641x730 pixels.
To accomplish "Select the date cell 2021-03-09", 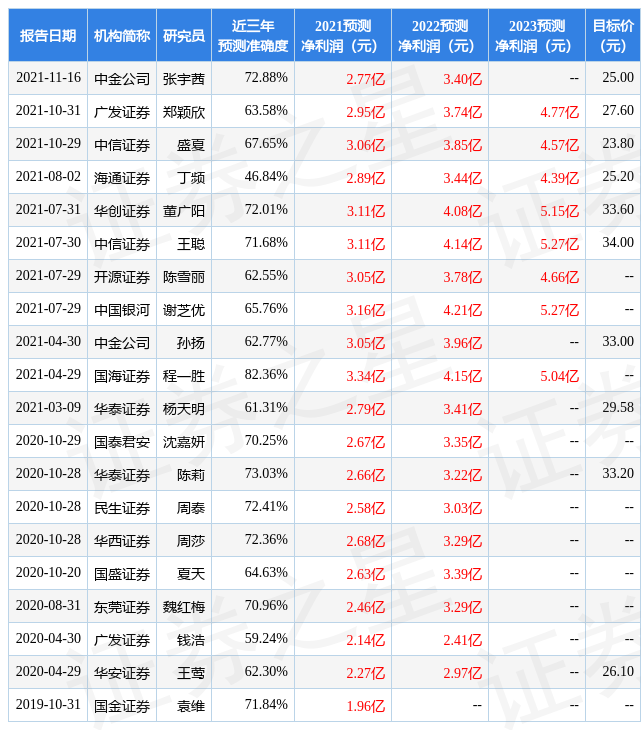I will coord(48,408).
